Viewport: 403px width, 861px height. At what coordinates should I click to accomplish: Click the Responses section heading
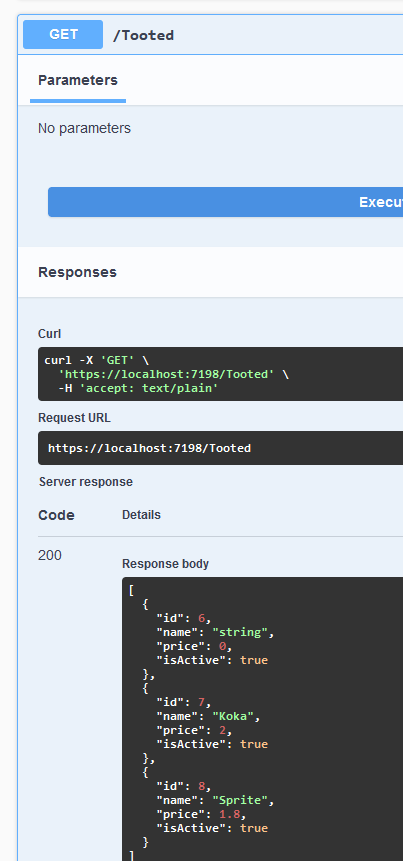[77, 272]
